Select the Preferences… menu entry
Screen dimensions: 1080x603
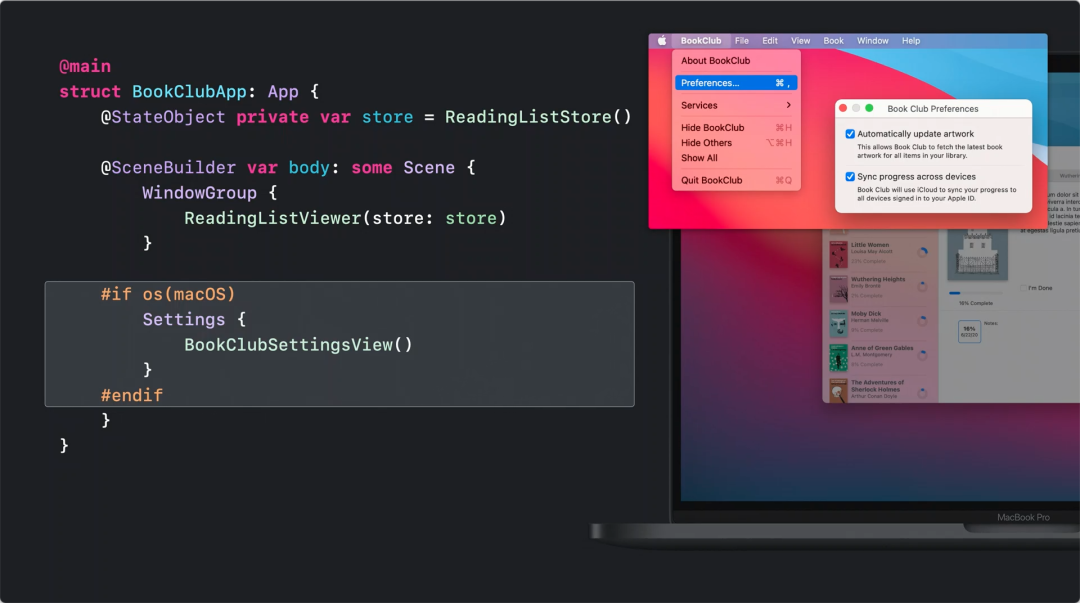(x=736, y=83)
